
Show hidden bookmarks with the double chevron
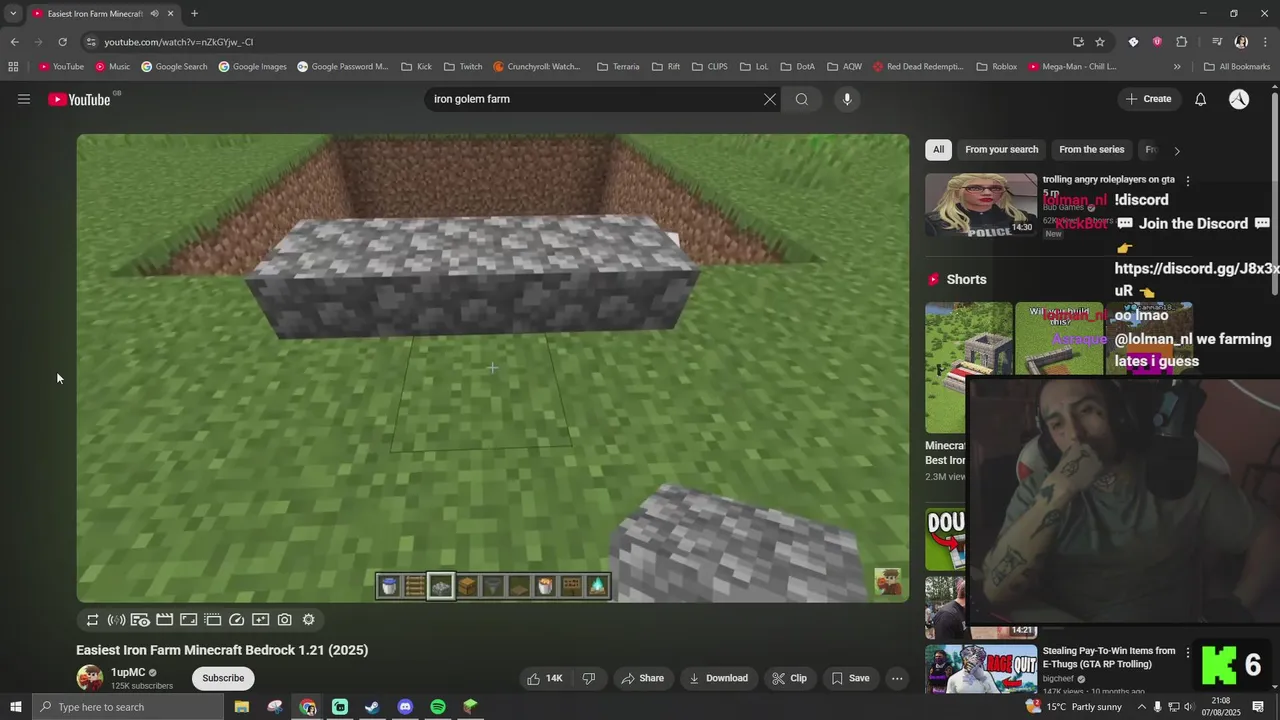point(1177,67)
